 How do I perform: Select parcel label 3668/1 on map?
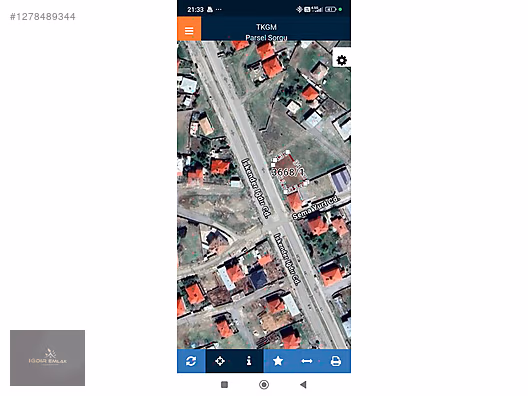pos(288,172)
